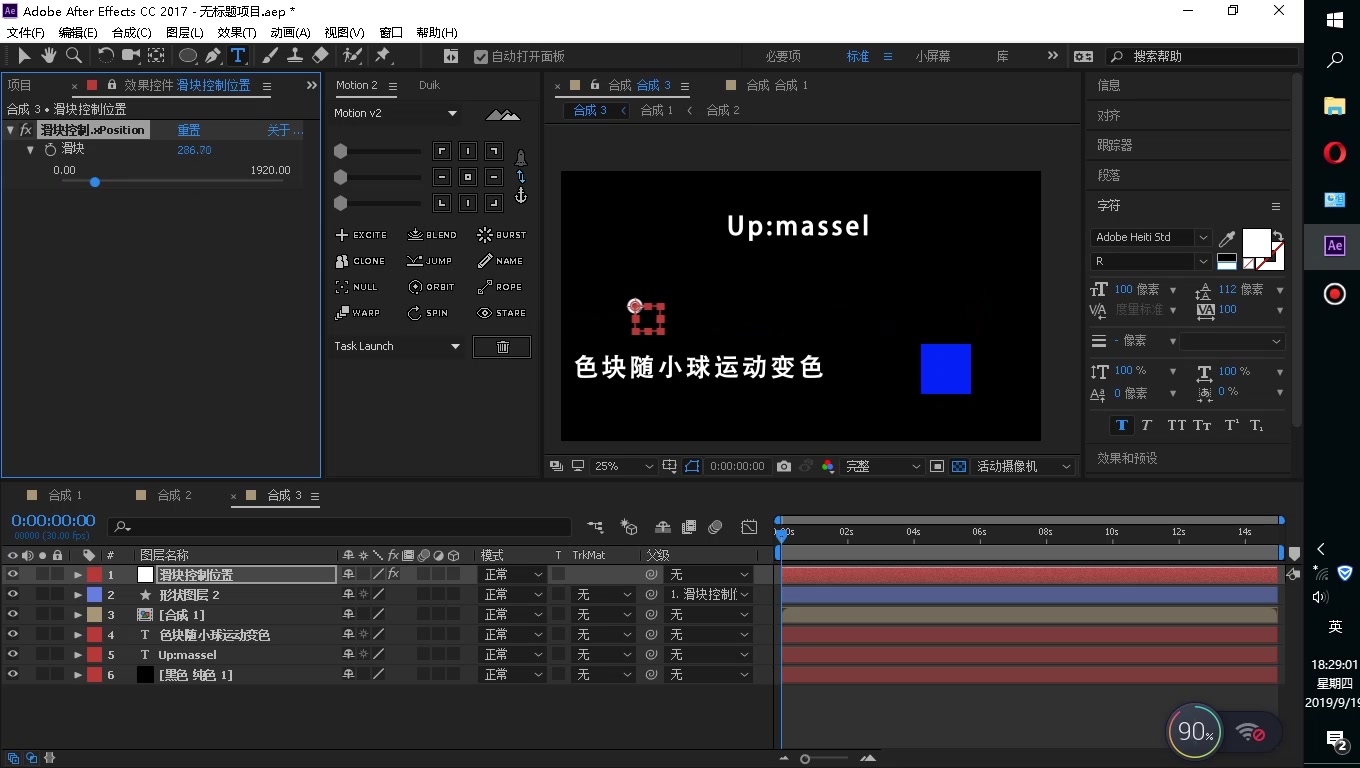Screen dimensions: 1360x768
Task: Switch to the 合成 1 timeline tab
Action: (63, 494)
